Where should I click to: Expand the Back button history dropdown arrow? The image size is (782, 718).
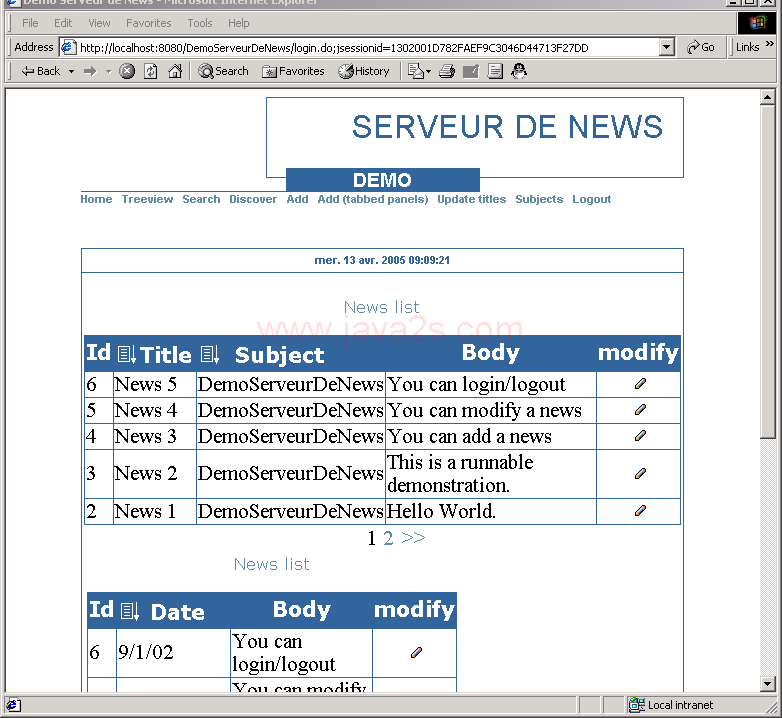click(72, 71)
